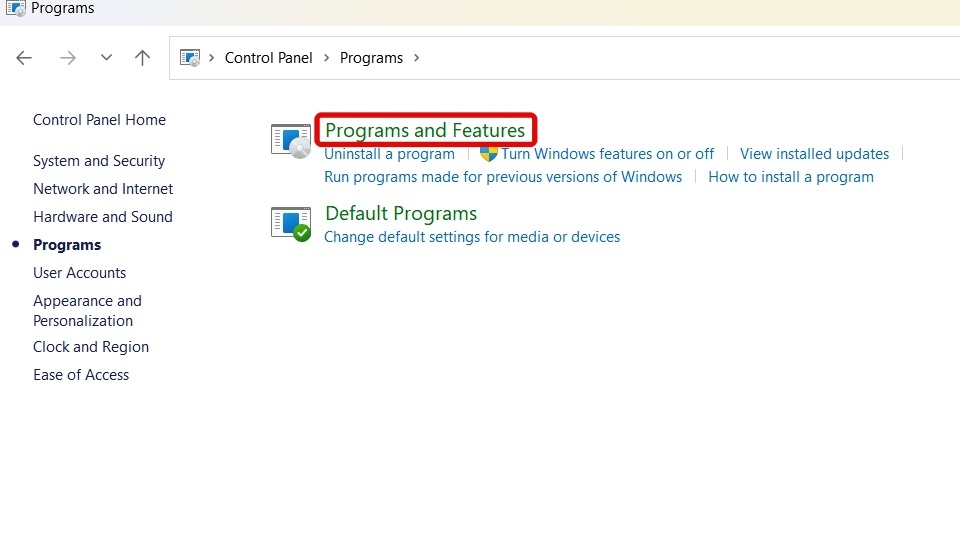Click the Control Panel icon in address bar
Image resolution: width=960 pixels, height=540 pixels.
pos(190,58)
